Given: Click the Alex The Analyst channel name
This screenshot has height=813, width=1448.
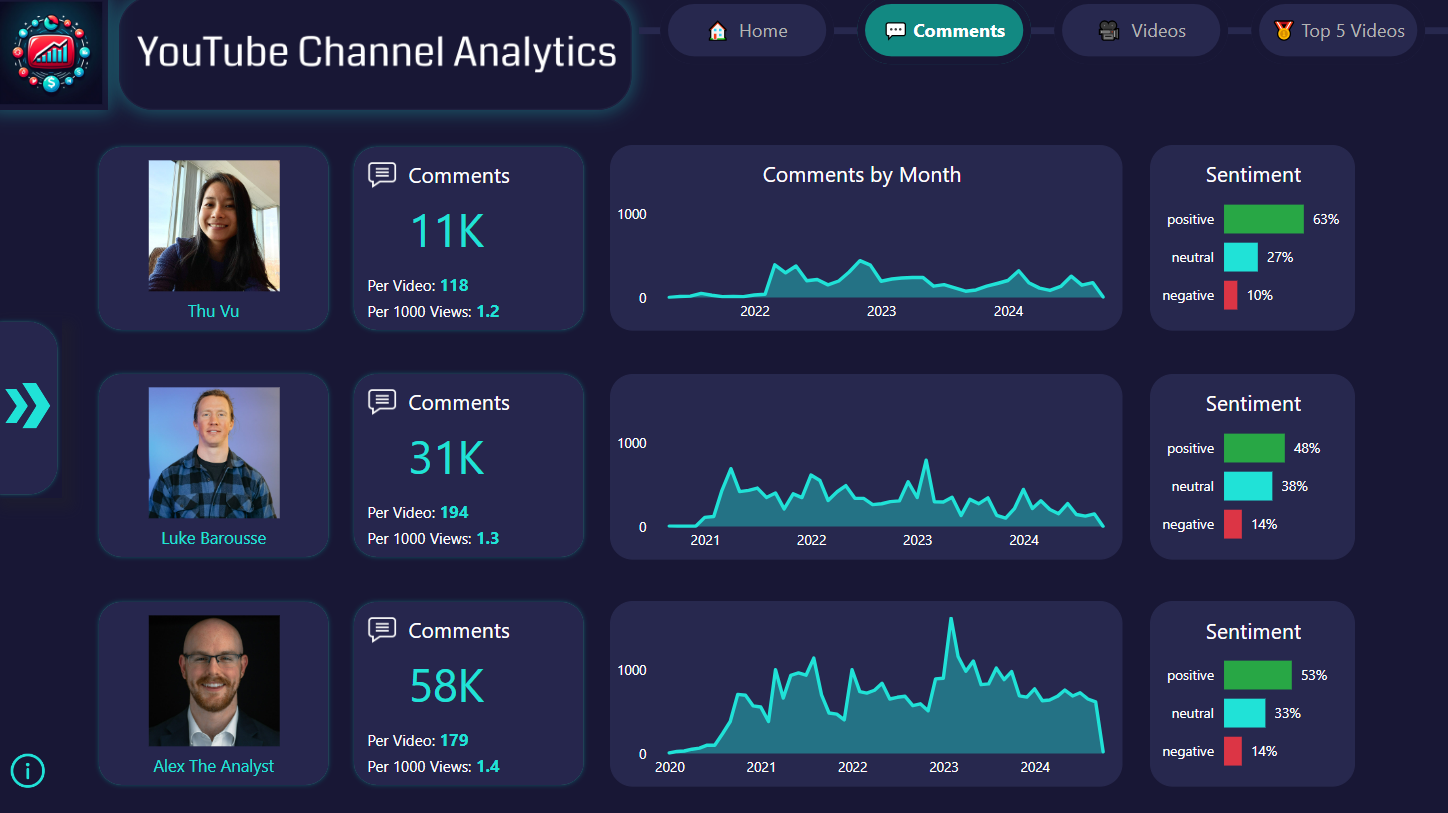Looking at the screenshot, I should coord(214,766).
